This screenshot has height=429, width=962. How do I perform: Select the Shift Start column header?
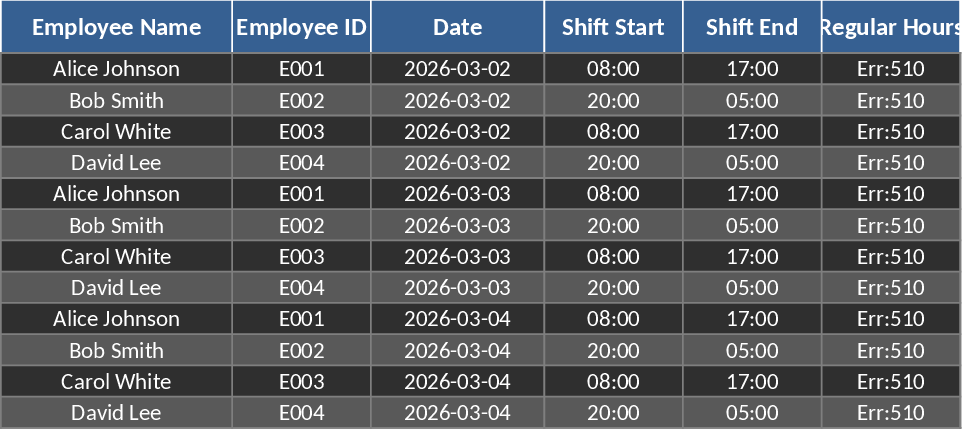(613, 27)
